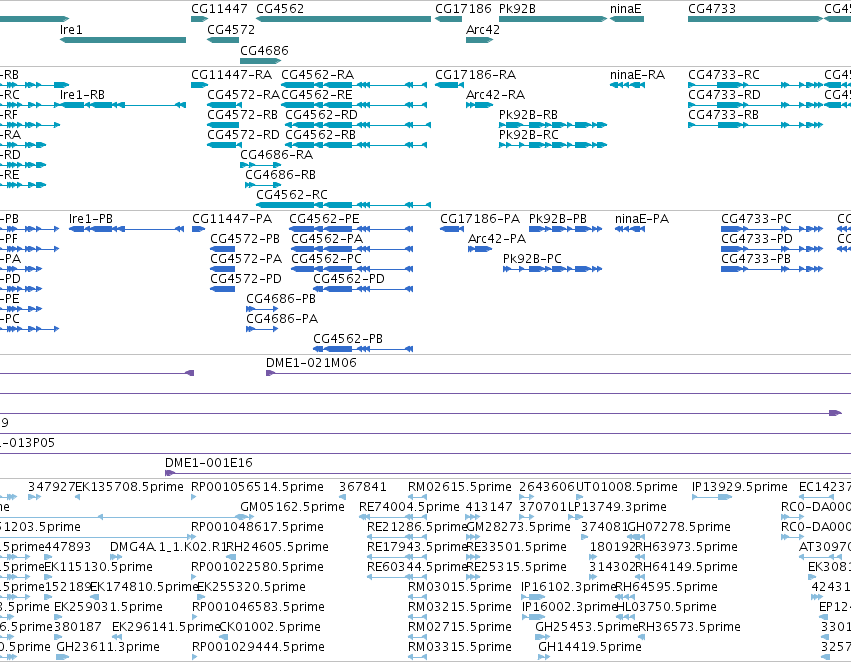Open the Ire1-RB transcript label
Image resolution: width=851 pixels, height=662 pixels.
[x=82, y=94]
